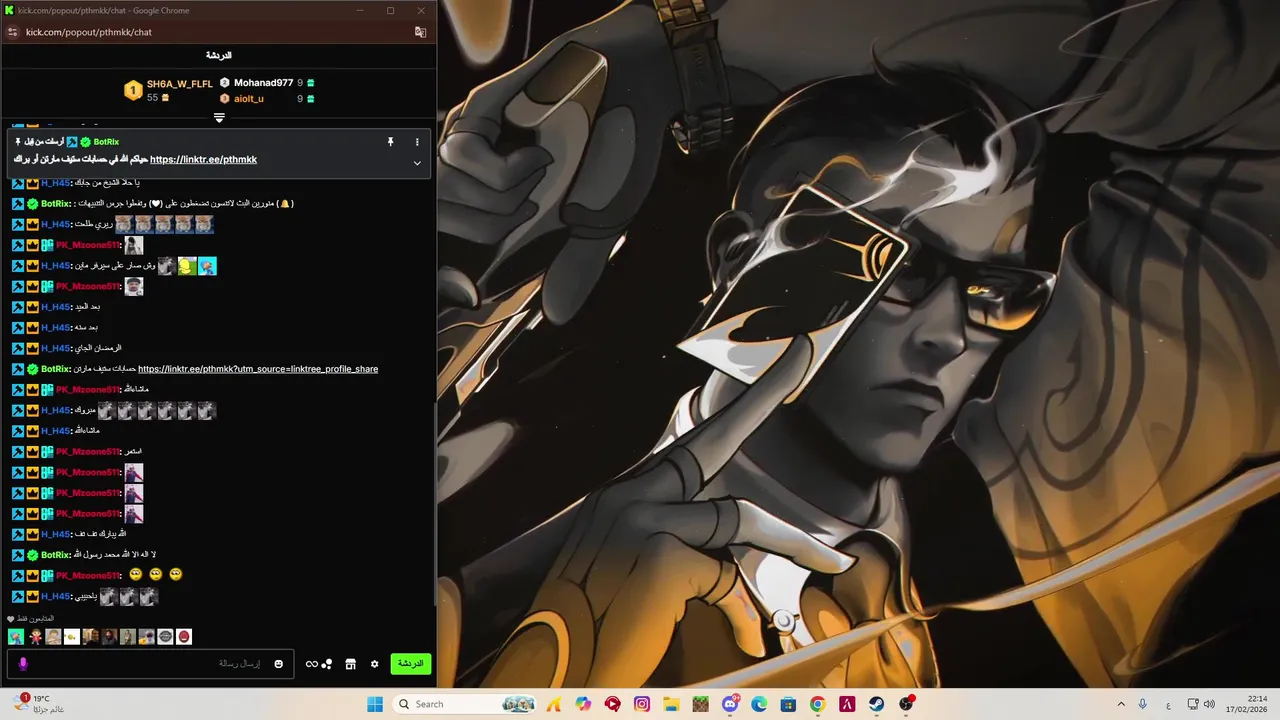1280x720 pixels.
Task: Open linktr.ee/pthmkk link in pinned message
Action: point(203,160)
